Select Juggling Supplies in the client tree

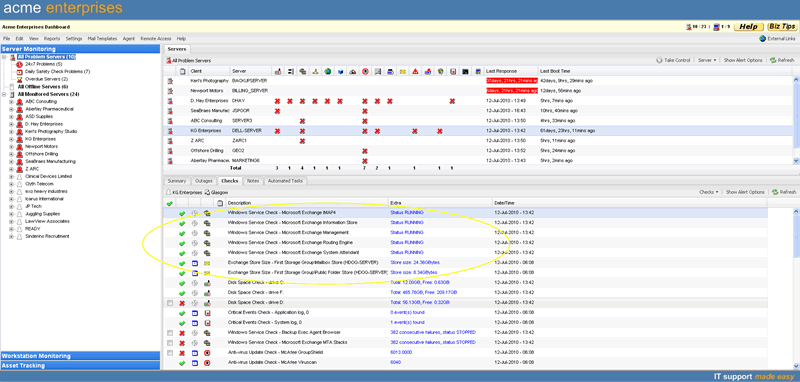(42, 214)
